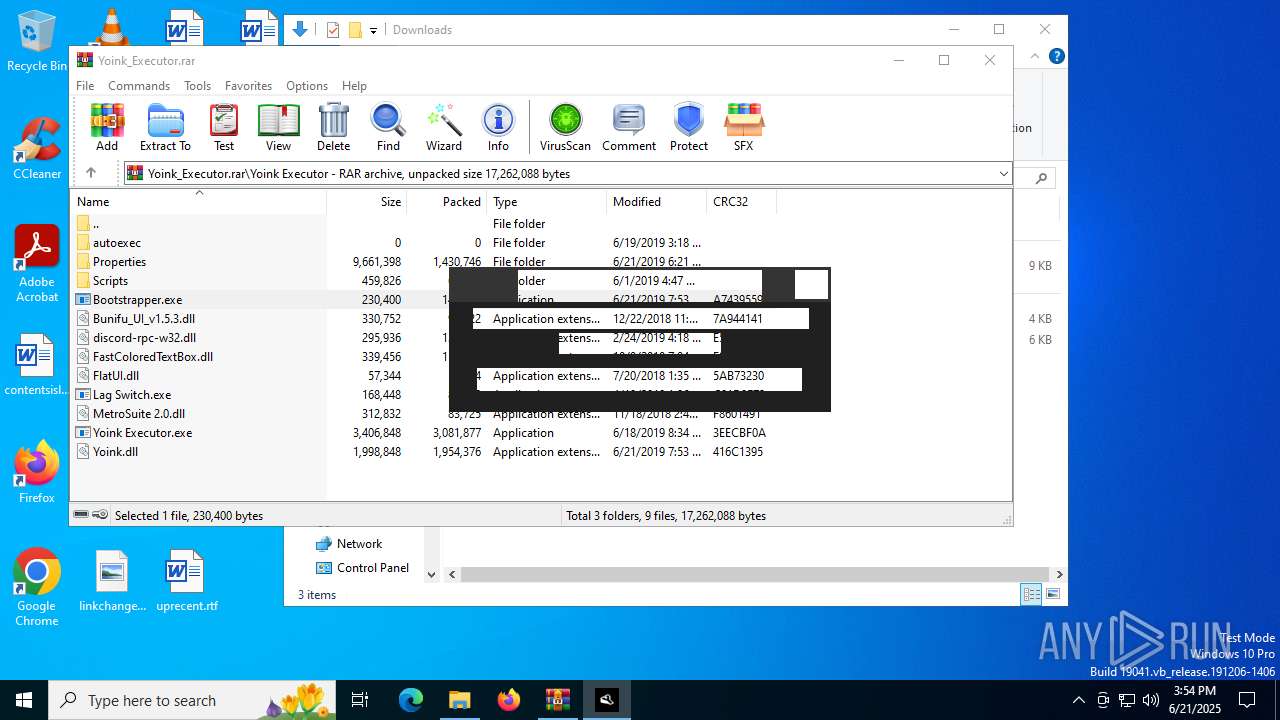Viewport: 1280px width, 720px height.
Task: Sort by Modified column header
Action: coord(656,201)
